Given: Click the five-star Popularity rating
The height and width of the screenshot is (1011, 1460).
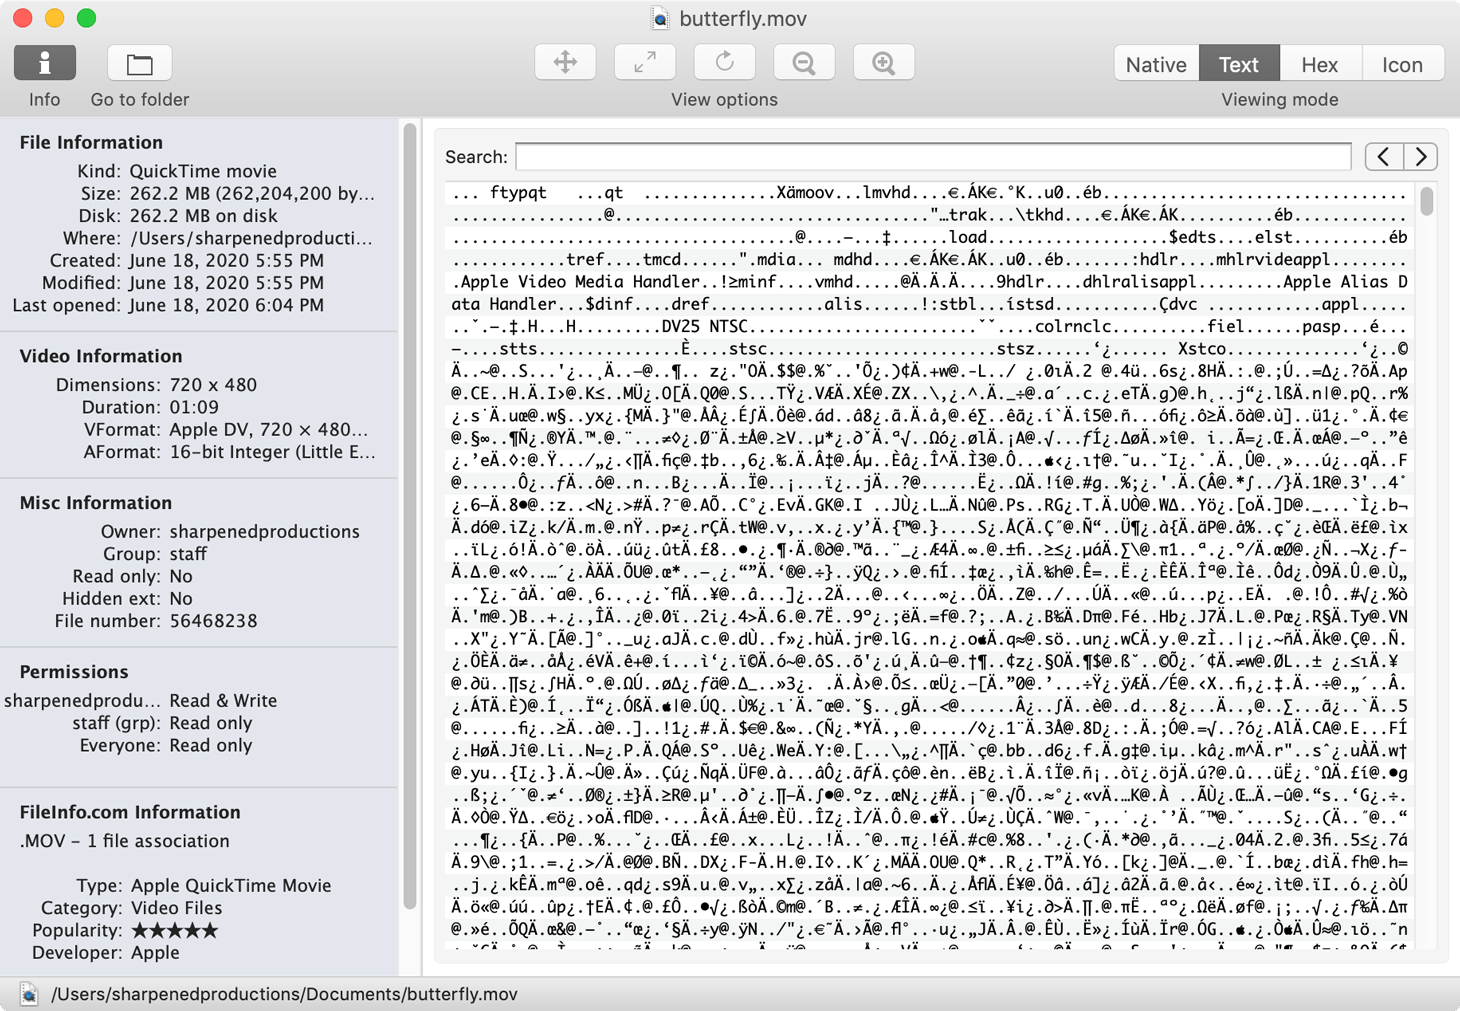Looking at the screenshot, I should [174, 930].
